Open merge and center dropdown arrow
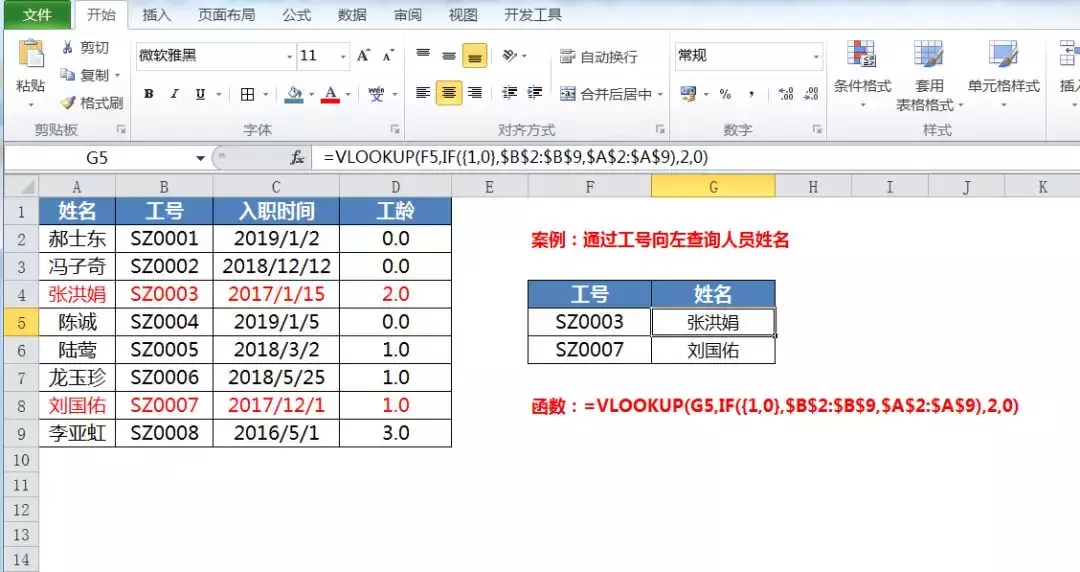Image resolution: width=1080 pixels, height=572 pixels. tap(661, 94)
